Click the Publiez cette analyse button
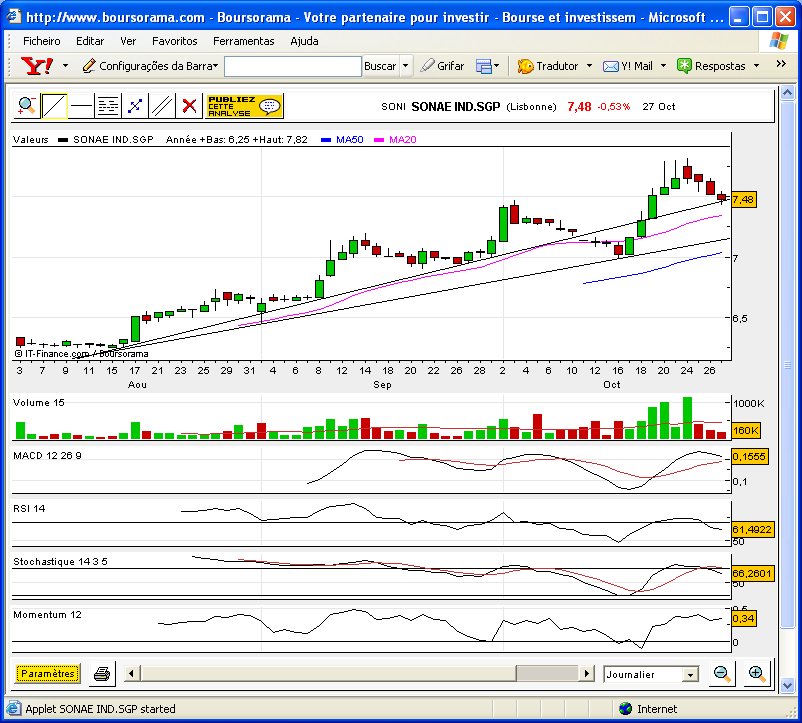 tap(244, 106)
